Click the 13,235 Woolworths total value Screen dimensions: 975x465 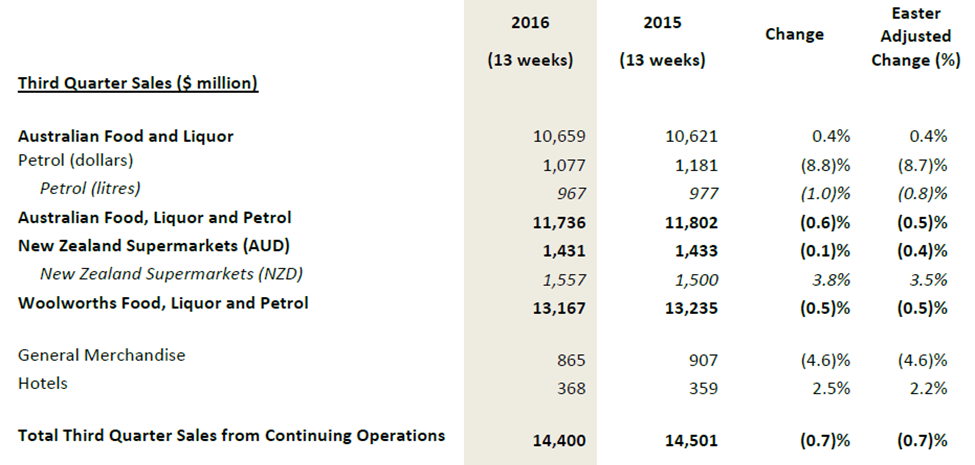tap(691, 308)
